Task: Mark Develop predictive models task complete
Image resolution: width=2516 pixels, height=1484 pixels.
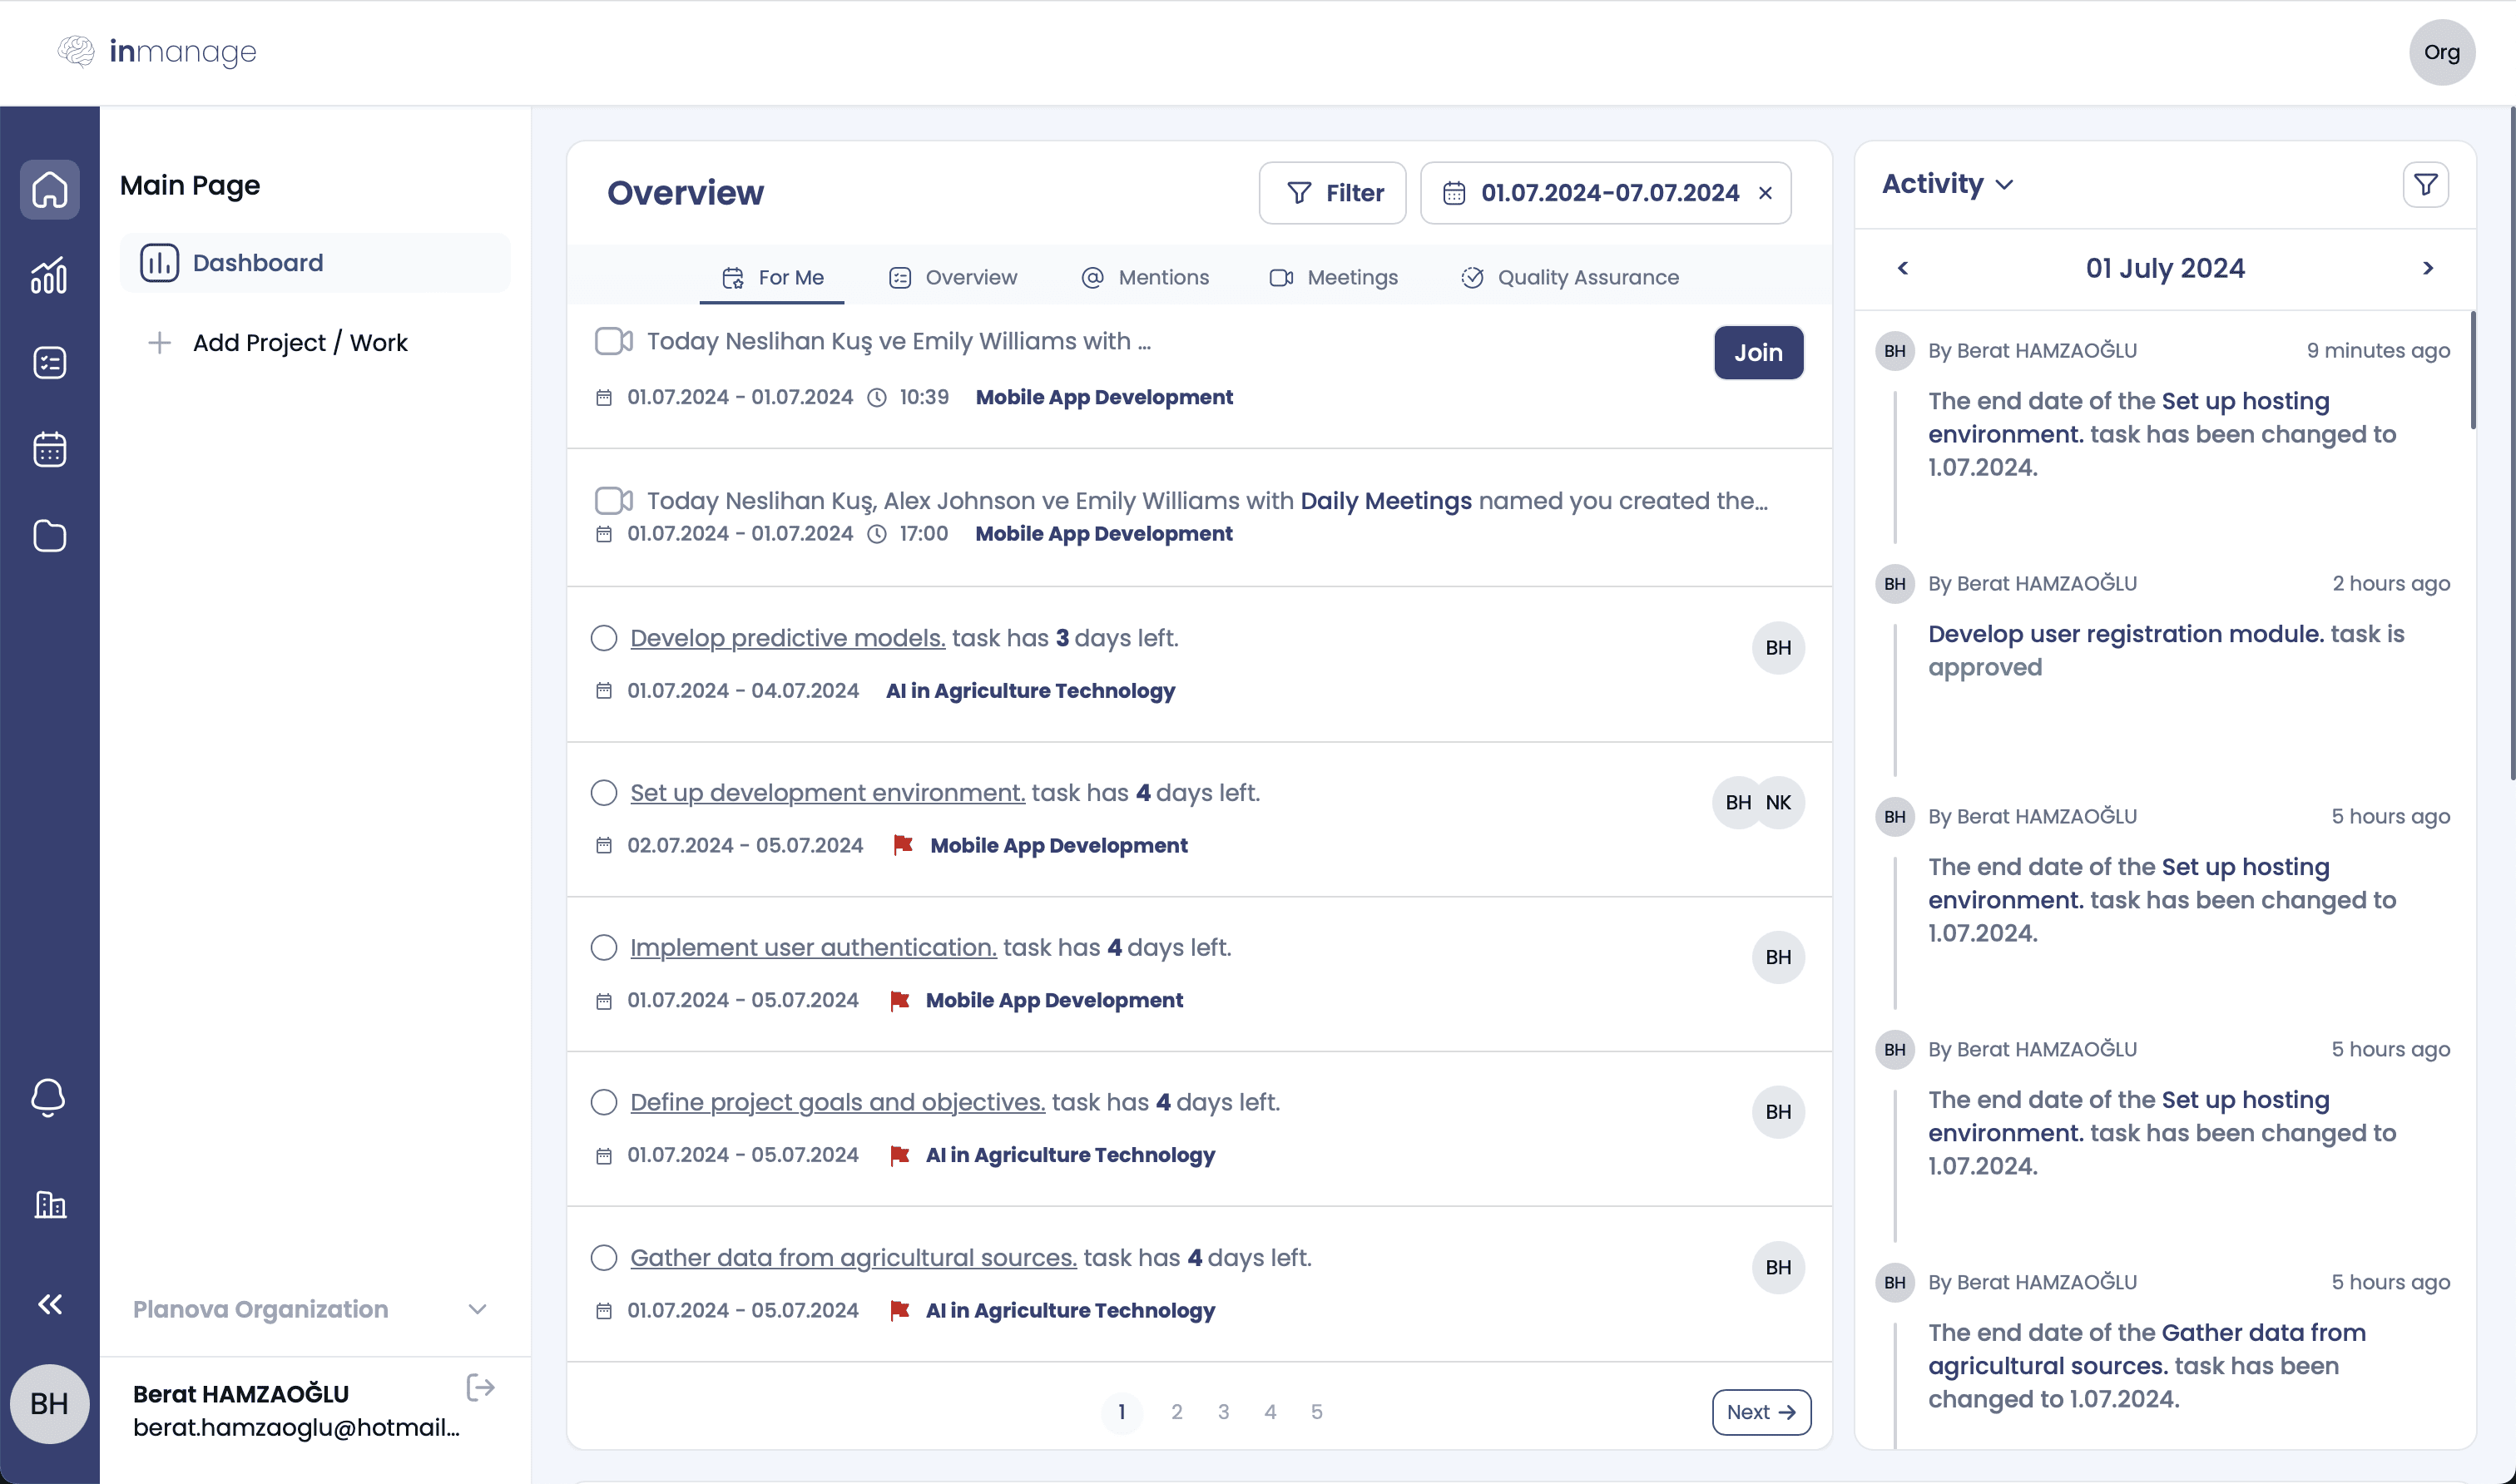Action: click(604, 638)
